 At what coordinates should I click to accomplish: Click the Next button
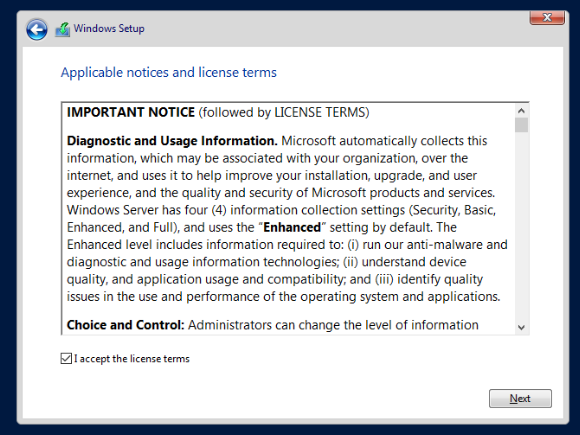tap(520, 398)
